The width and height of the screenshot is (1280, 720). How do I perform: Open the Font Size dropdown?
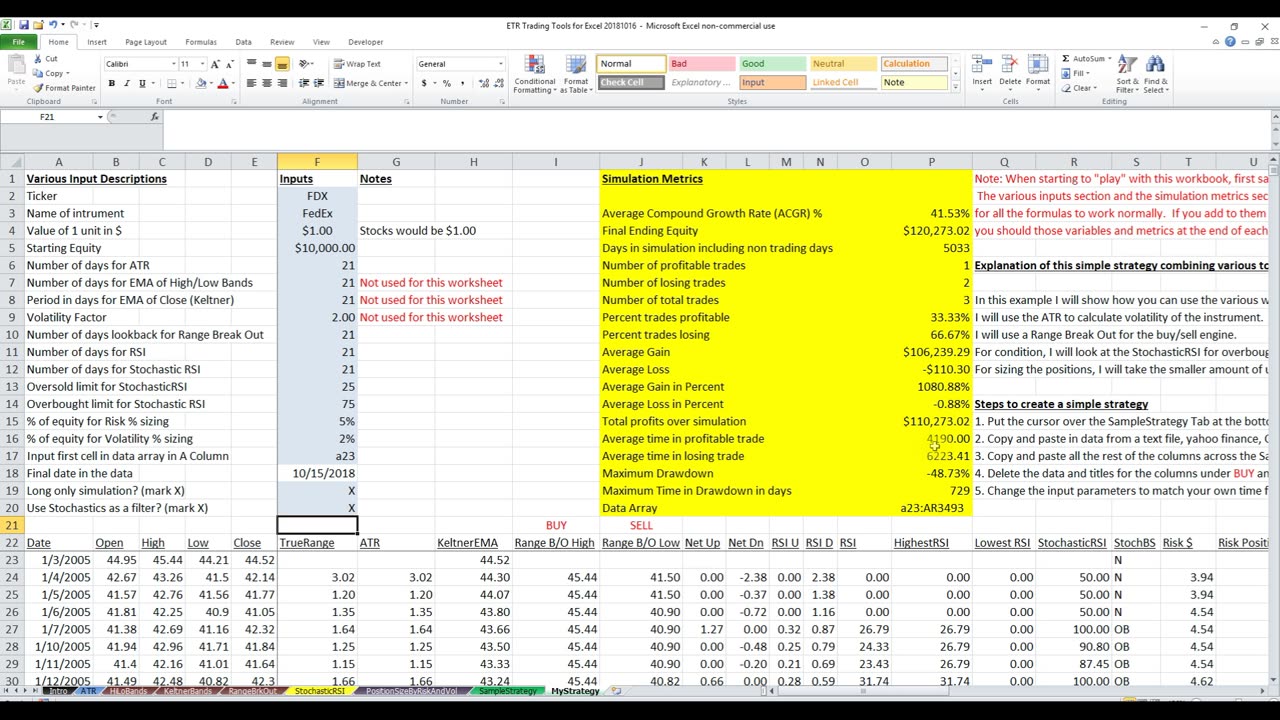click(x=201, y=64)
